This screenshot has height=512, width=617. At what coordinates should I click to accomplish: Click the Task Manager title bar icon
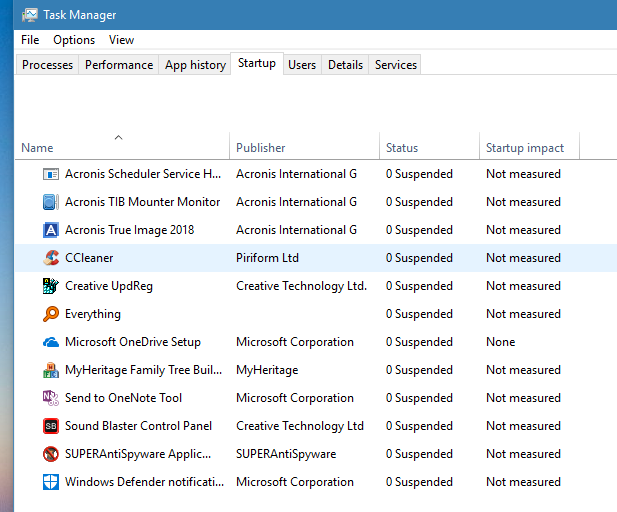30,15
